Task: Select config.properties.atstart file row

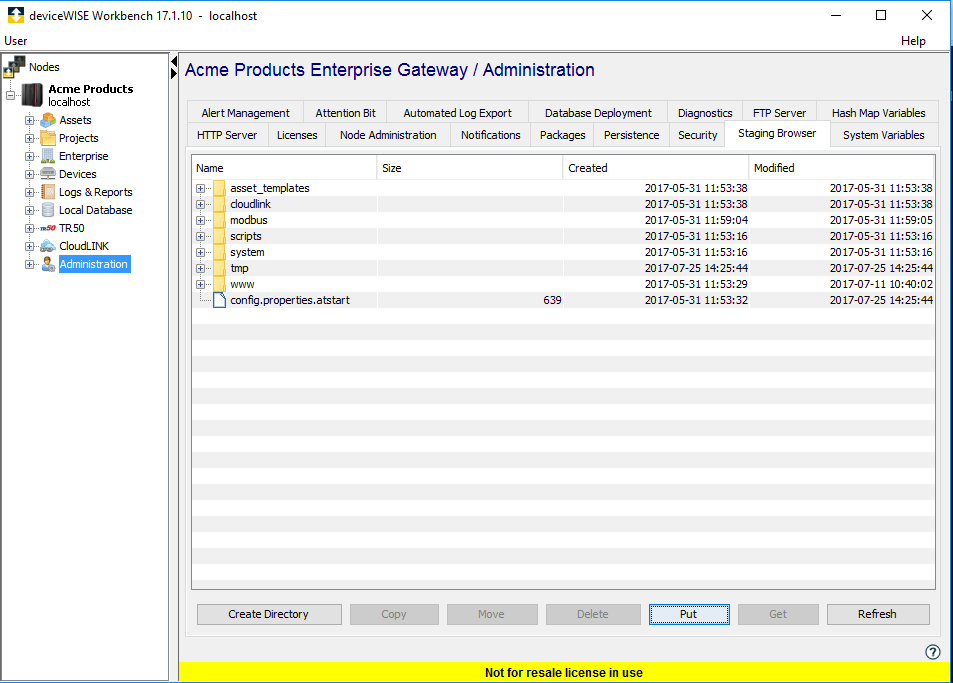Action: coord(563,300)
